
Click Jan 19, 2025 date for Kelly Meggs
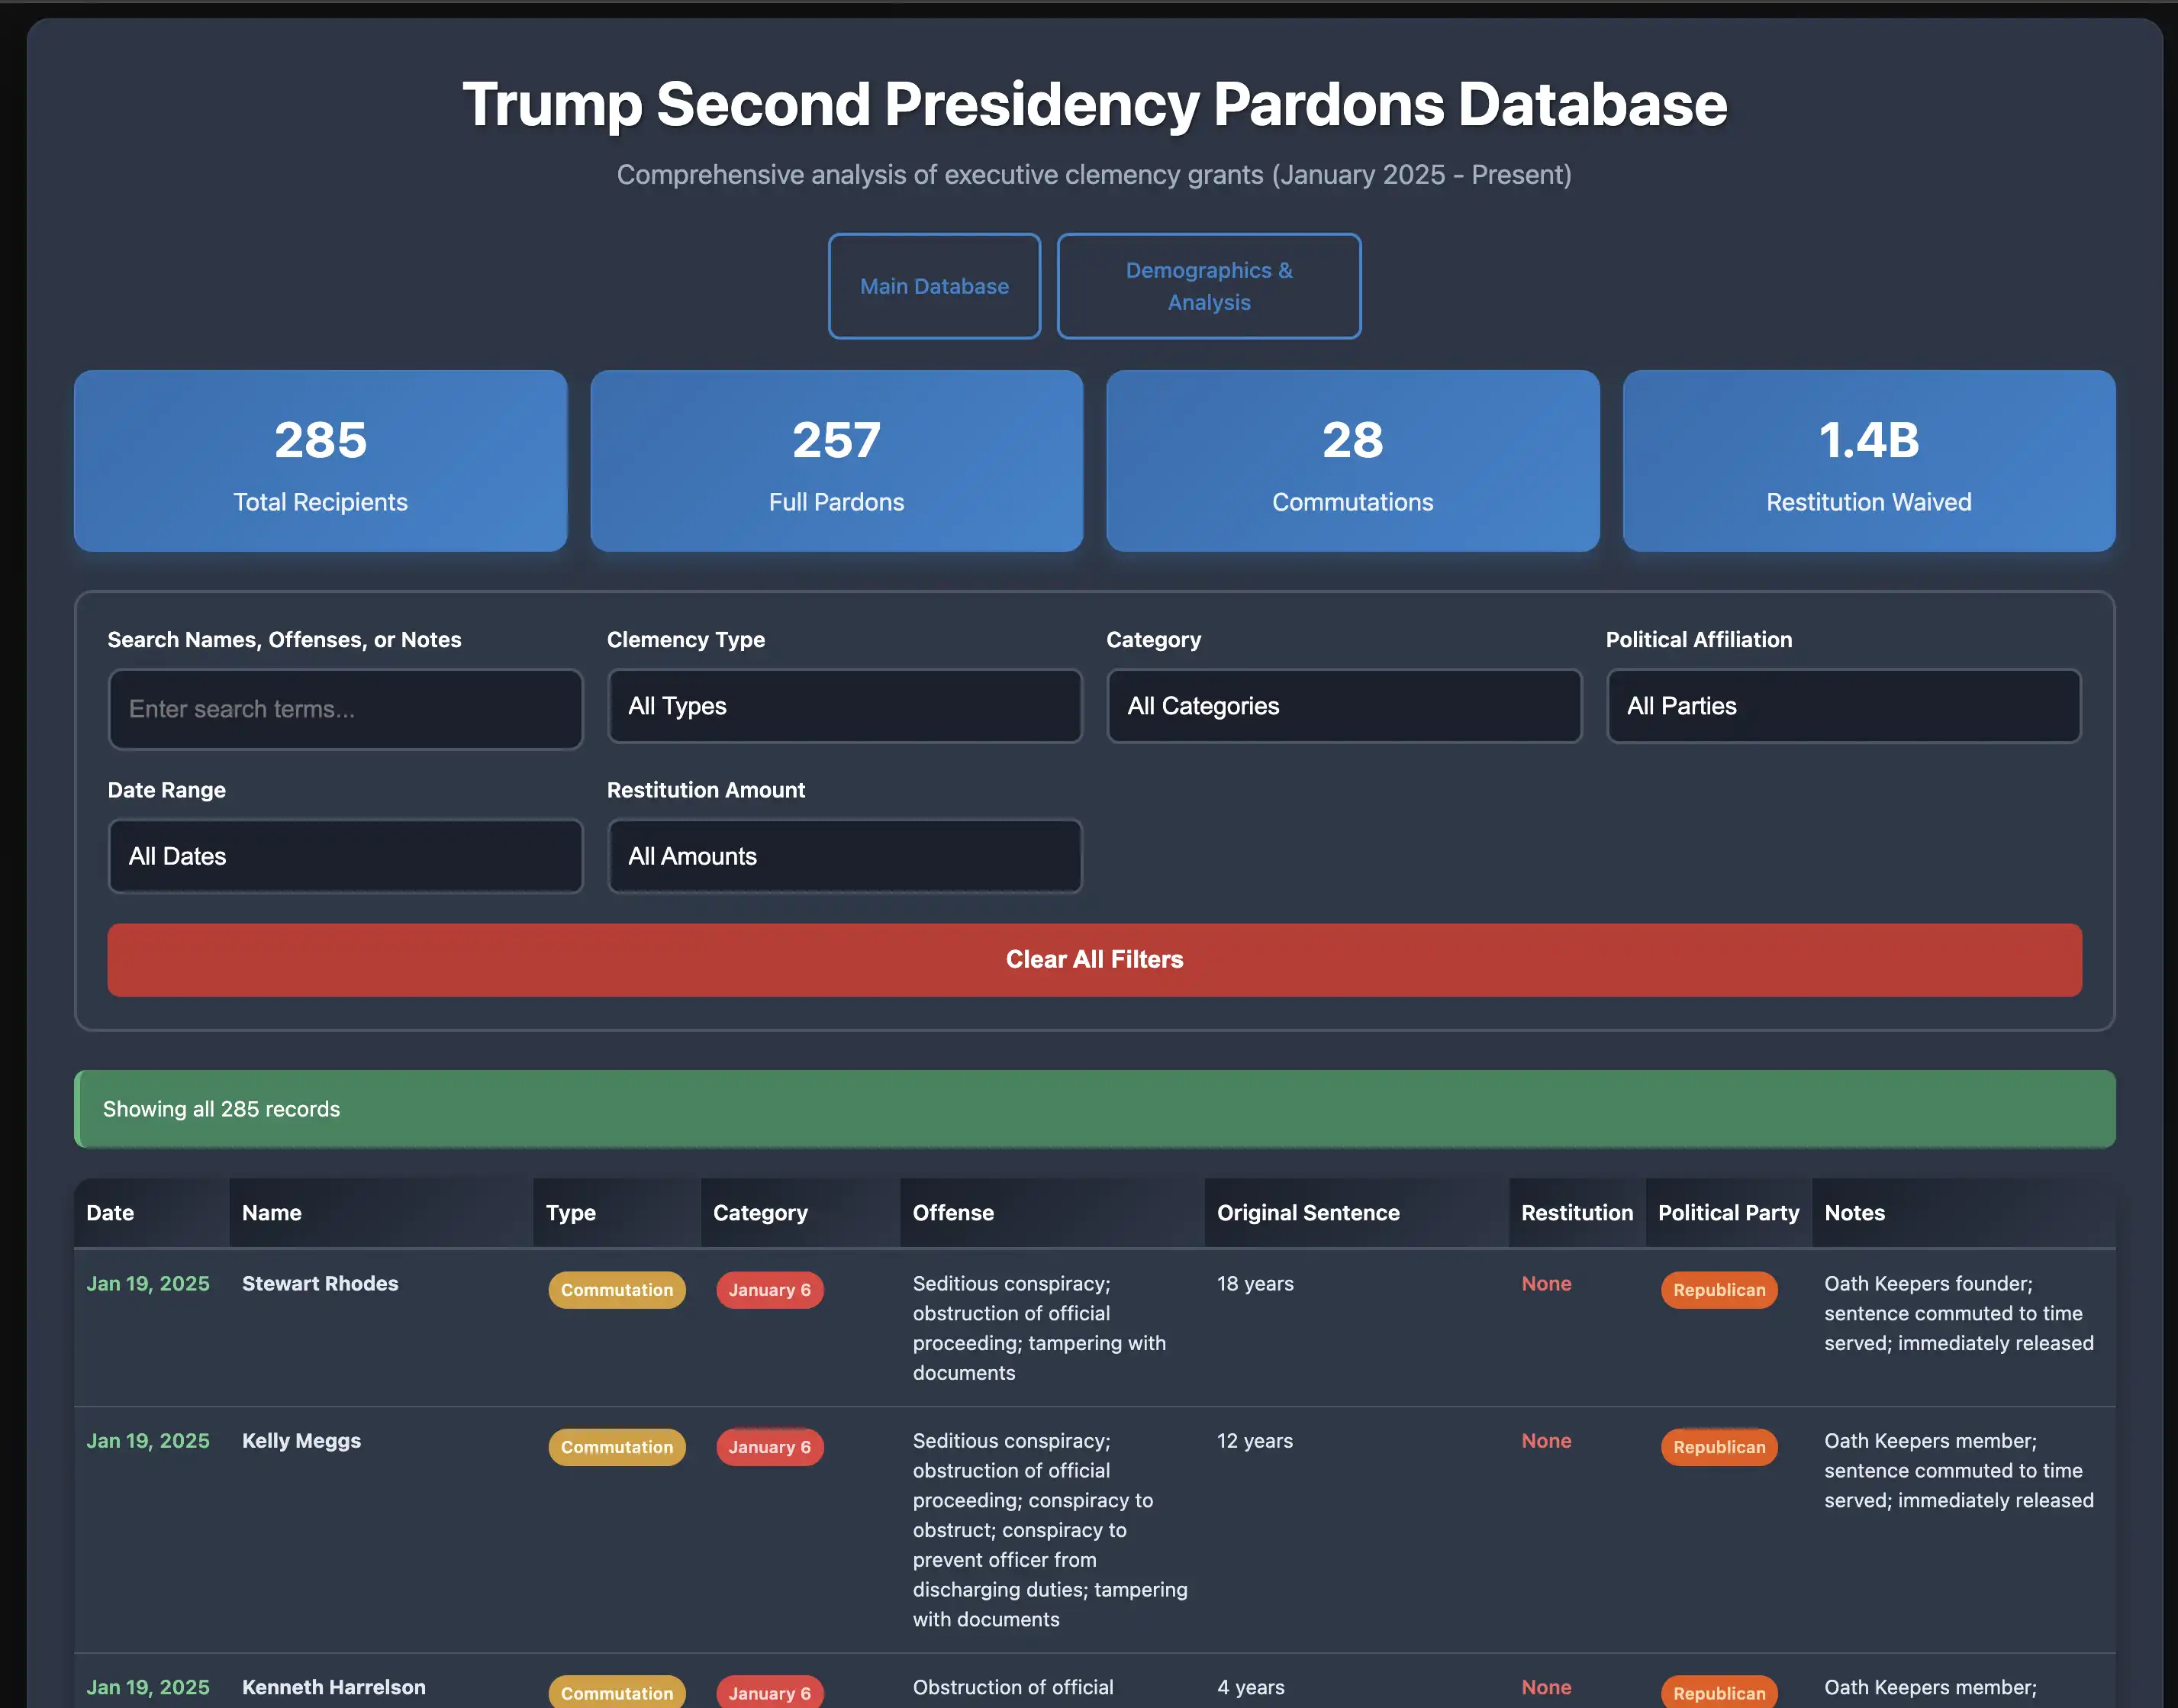pyautogui.click(x=148, y=1441)
